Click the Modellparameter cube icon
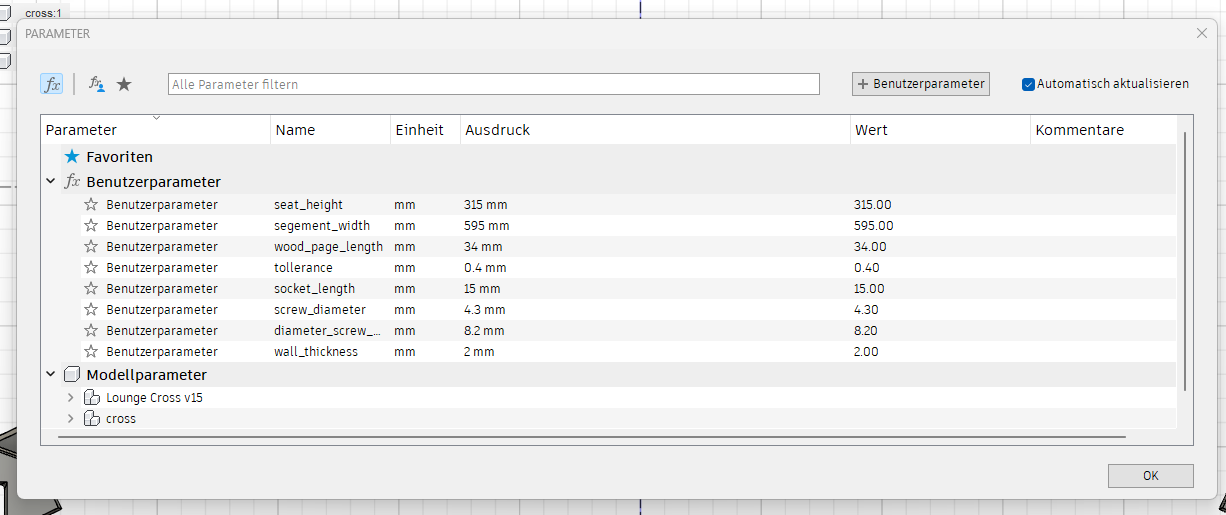 (72, 375)
